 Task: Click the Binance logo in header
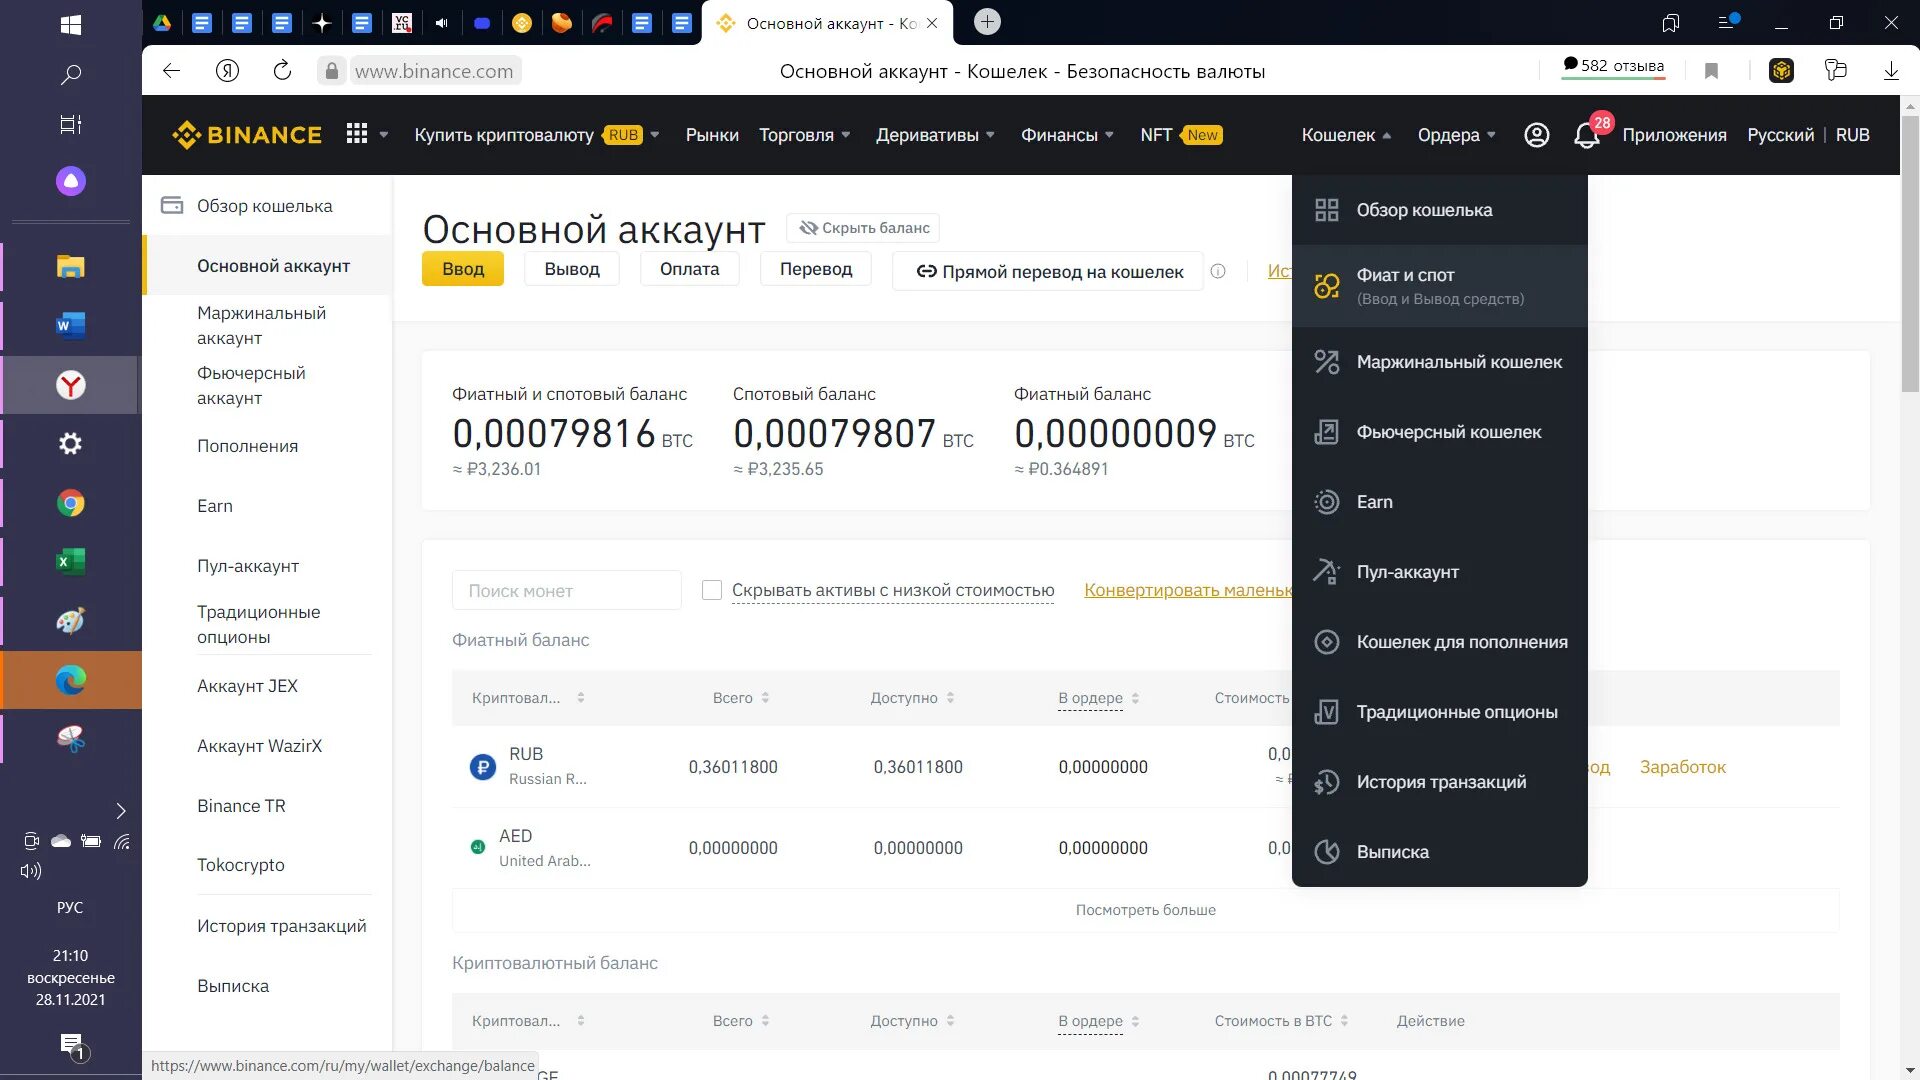(x=247, y=135)
